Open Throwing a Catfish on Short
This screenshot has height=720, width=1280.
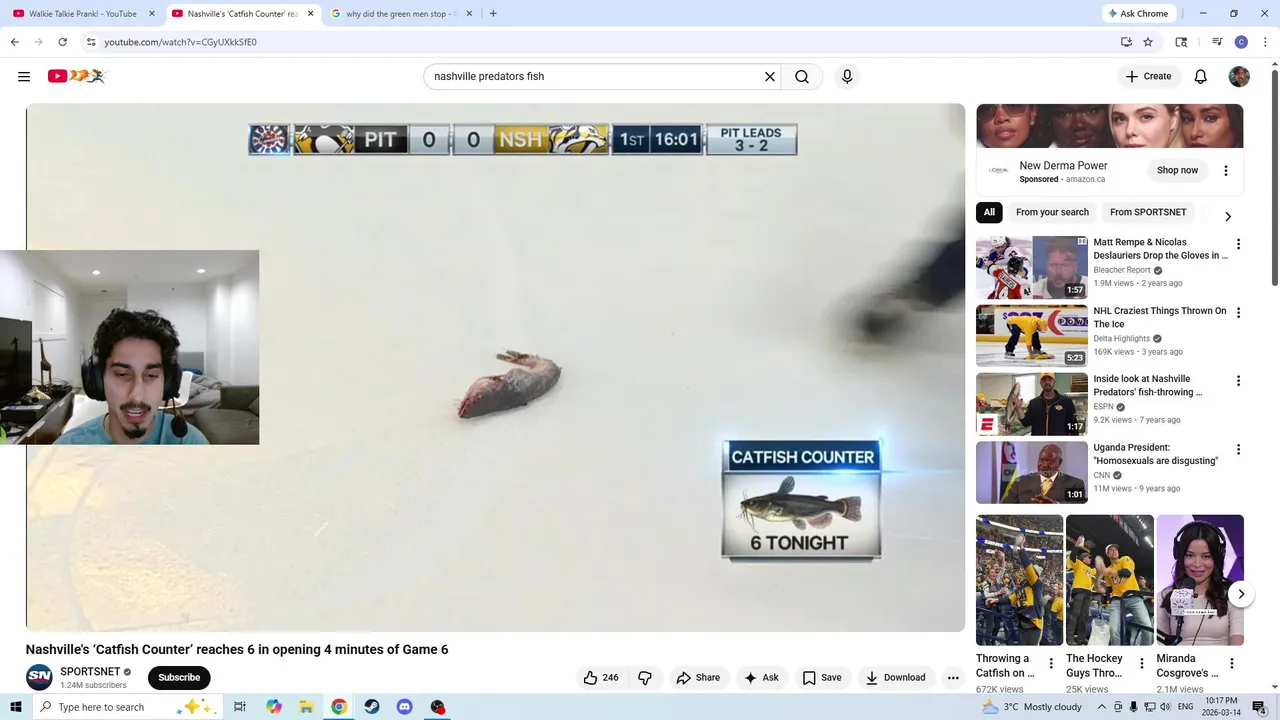point(1019,580)
